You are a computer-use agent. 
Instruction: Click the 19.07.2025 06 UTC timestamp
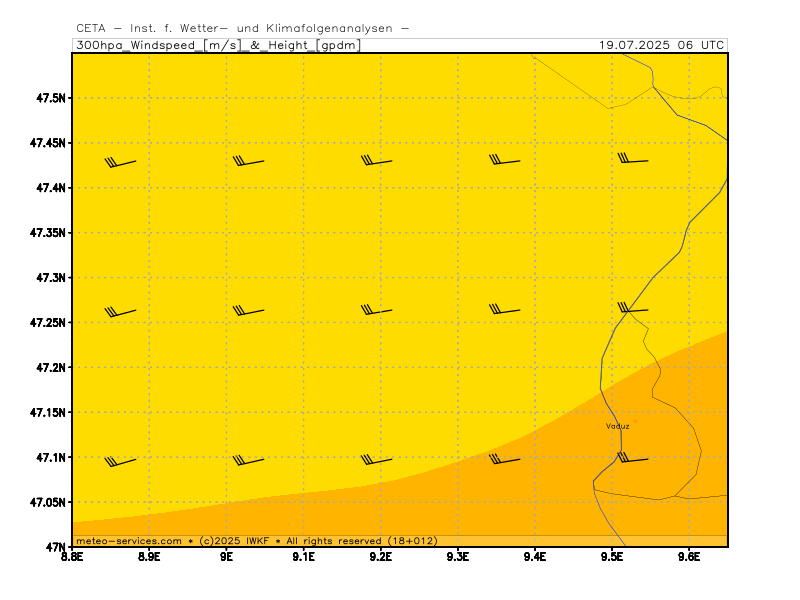click(x=662, y=45)
